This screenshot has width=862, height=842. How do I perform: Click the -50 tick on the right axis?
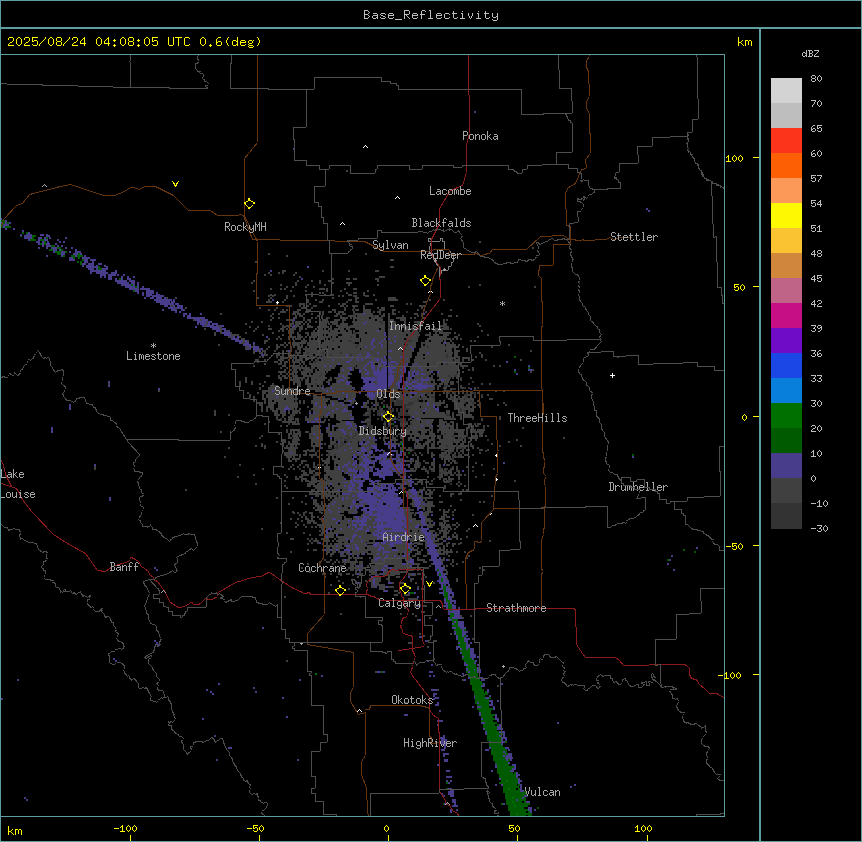(x=734, y=546)
